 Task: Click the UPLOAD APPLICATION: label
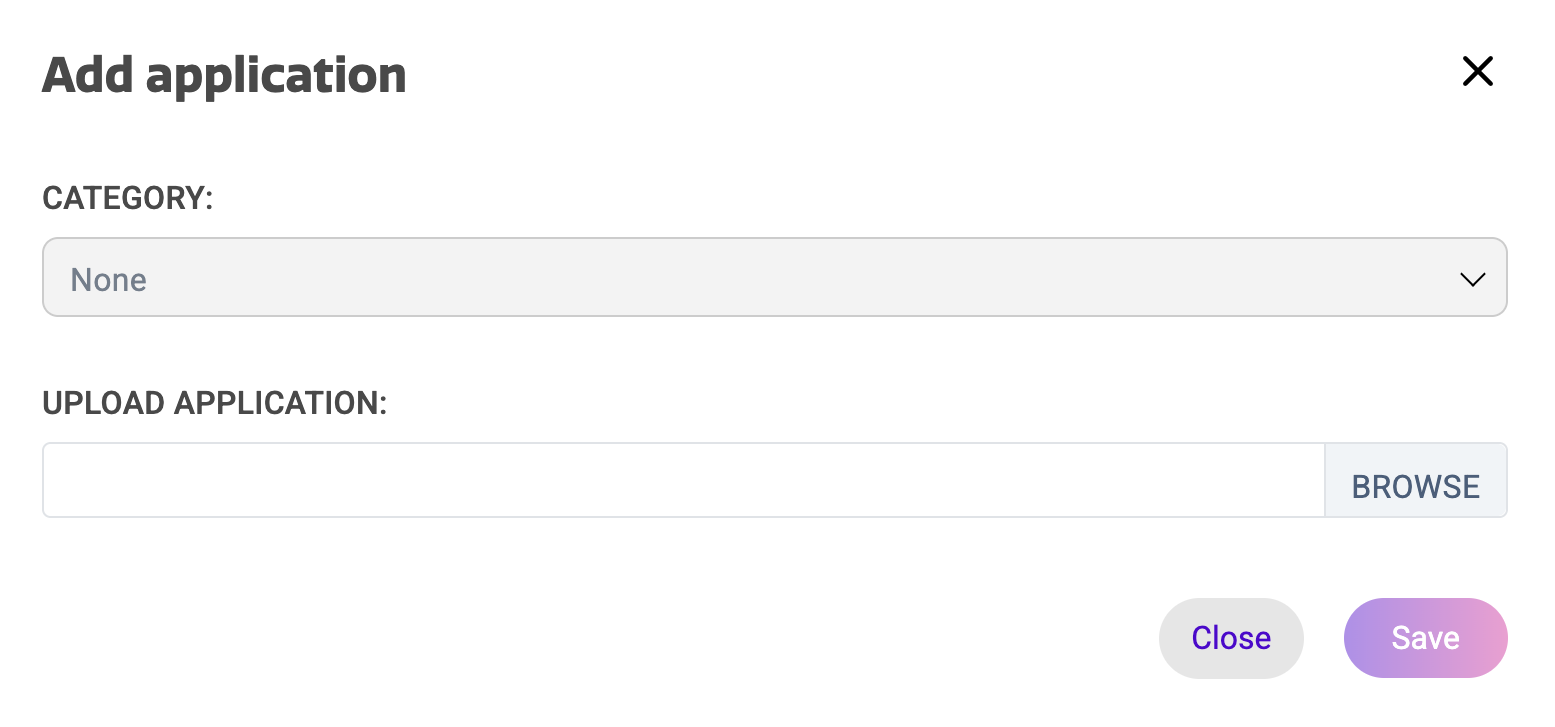(x=214, y=402)
